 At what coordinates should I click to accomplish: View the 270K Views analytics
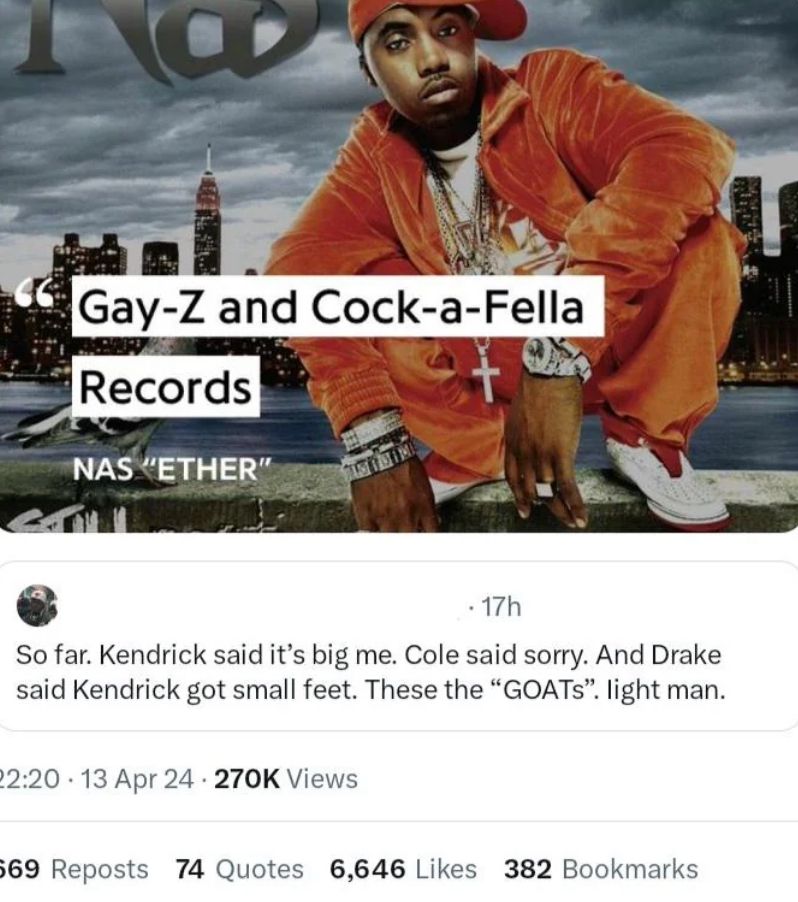pos(286,779)
